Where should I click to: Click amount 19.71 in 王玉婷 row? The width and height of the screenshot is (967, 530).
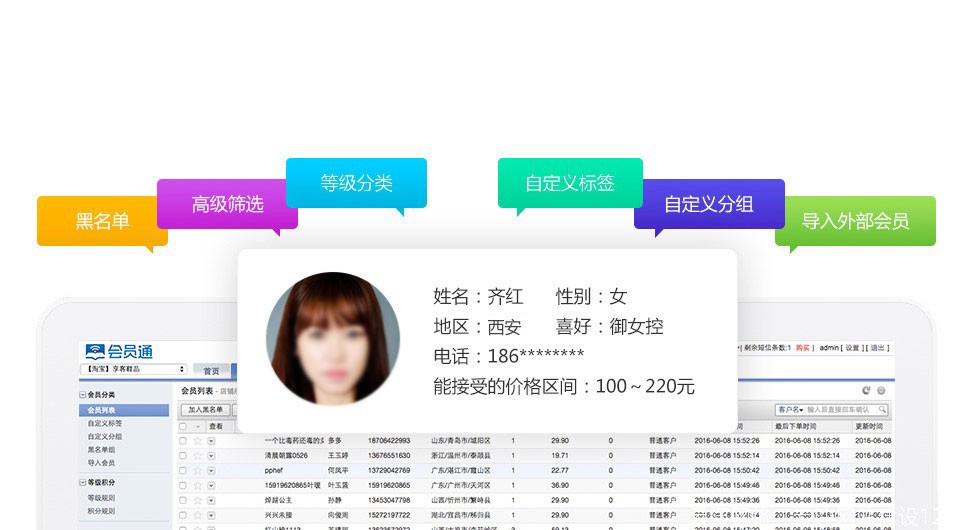[560, 455]
